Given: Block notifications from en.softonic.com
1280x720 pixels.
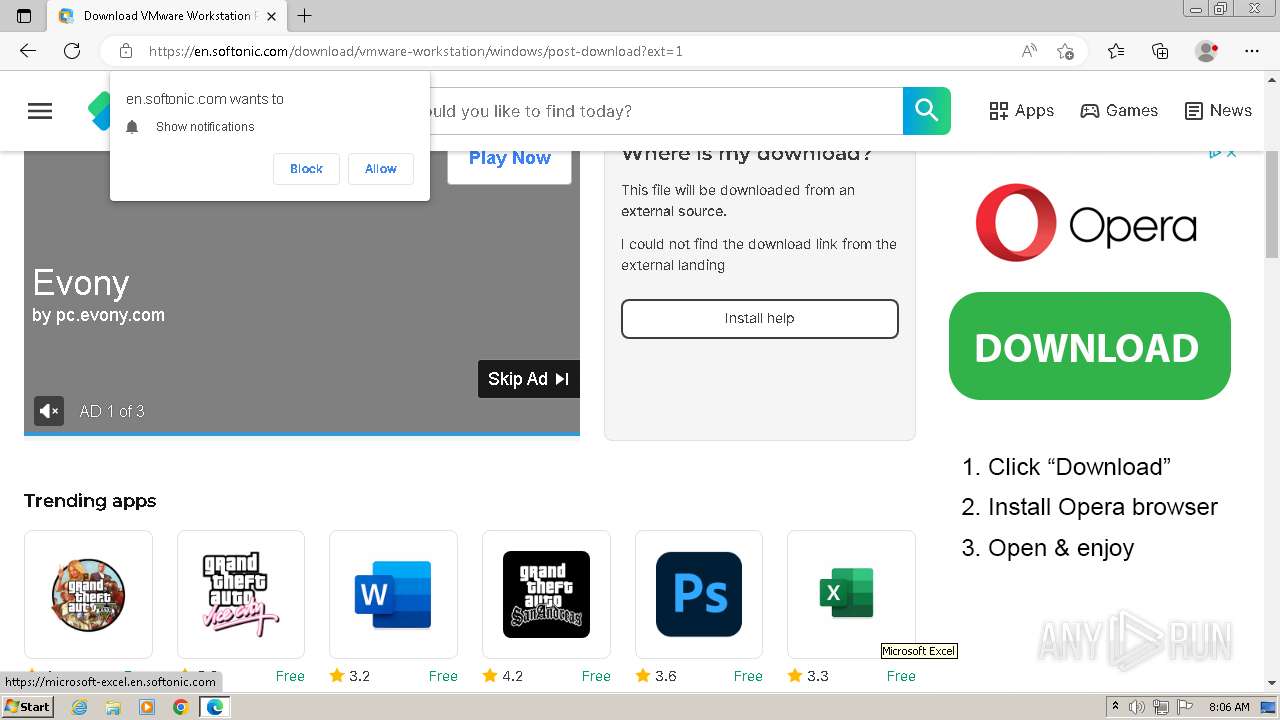Looking at the screenshot, I should pyautogui.click(x=306, y=169).
